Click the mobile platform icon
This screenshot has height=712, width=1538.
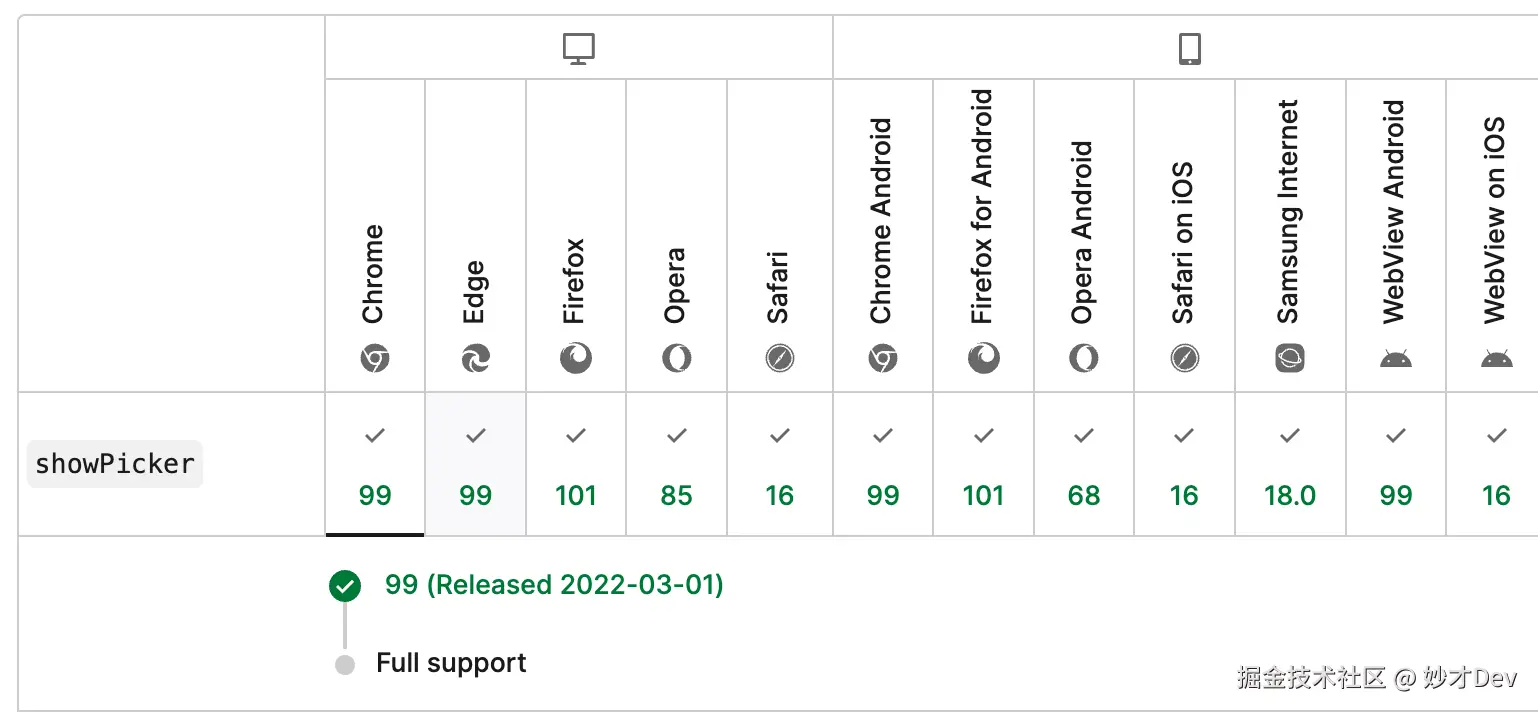(x=1189, y=48)
